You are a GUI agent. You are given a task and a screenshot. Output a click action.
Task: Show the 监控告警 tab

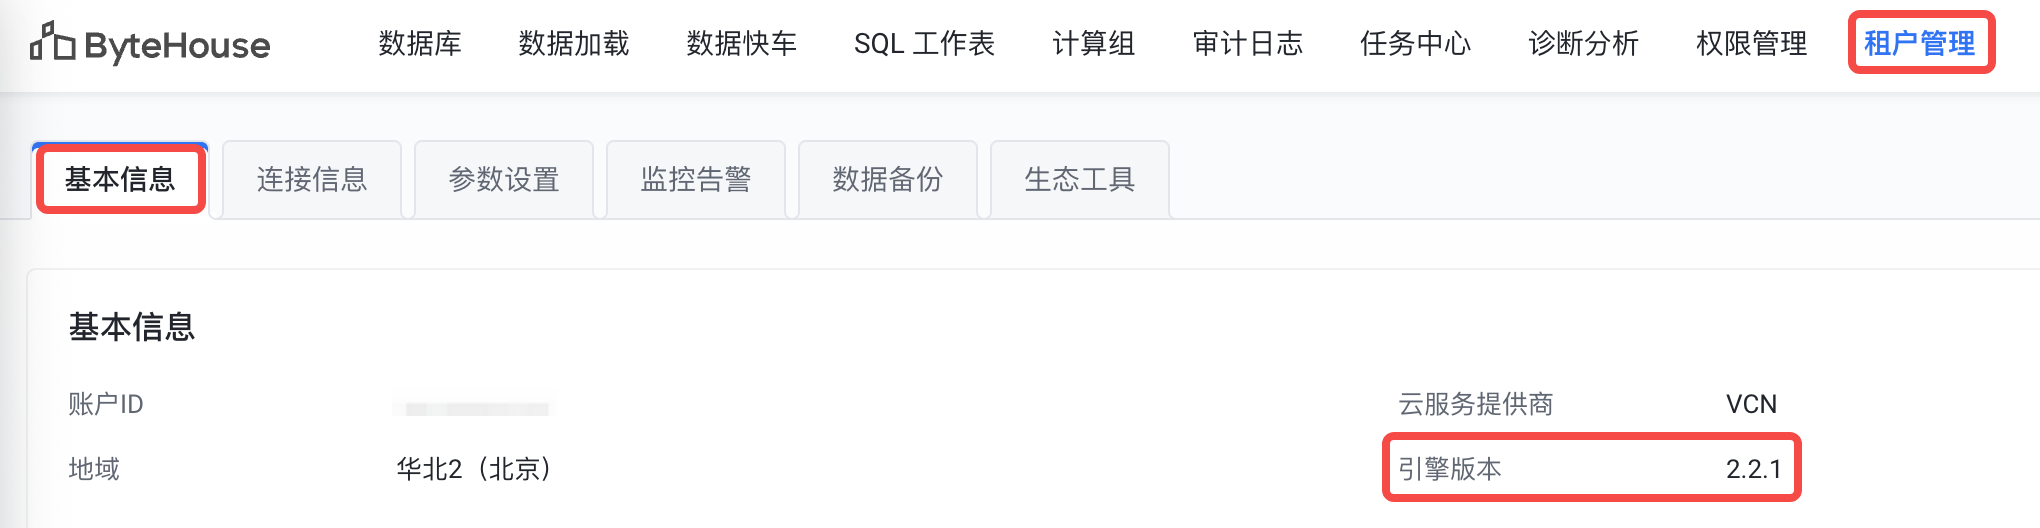point(696,180)
